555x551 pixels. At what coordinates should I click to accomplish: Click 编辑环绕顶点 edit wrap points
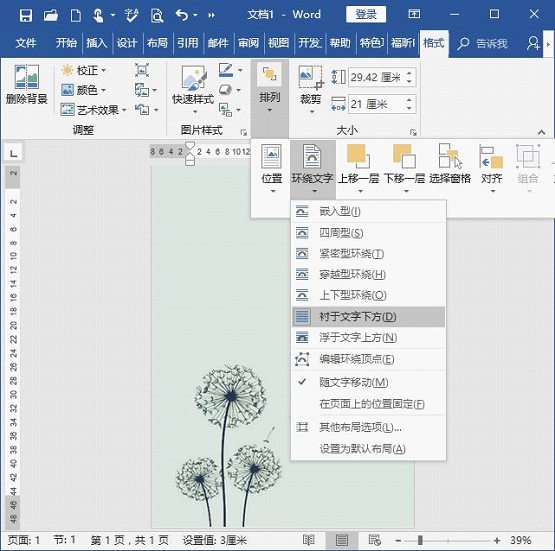click(x=368, y=359)
